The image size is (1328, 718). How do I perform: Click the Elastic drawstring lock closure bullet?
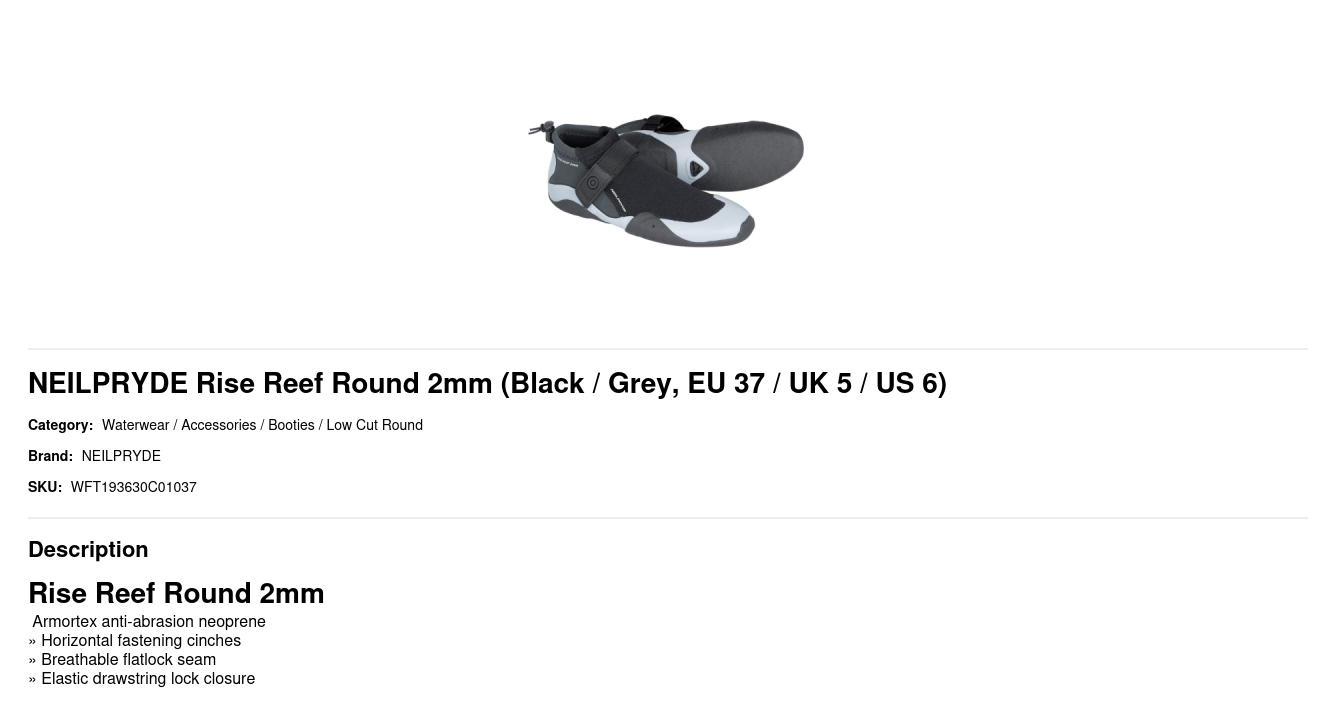(x=148, y=678)
